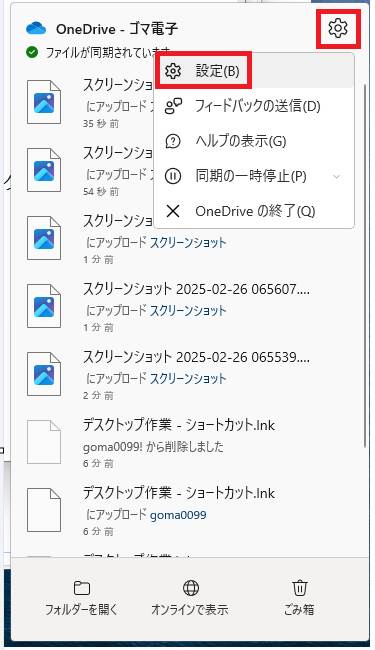375x650 pixels.
Task: Click the globe icon above オンラインで表示
Action: 191,587
